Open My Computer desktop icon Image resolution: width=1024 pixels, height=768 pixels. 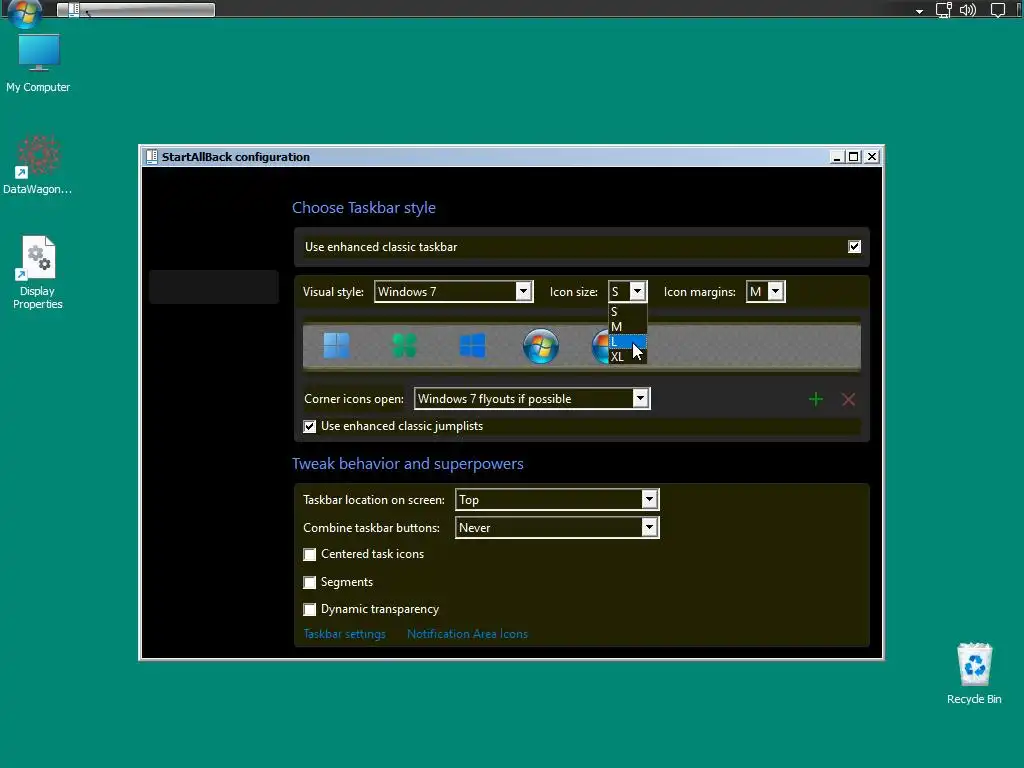click(38, 63)
